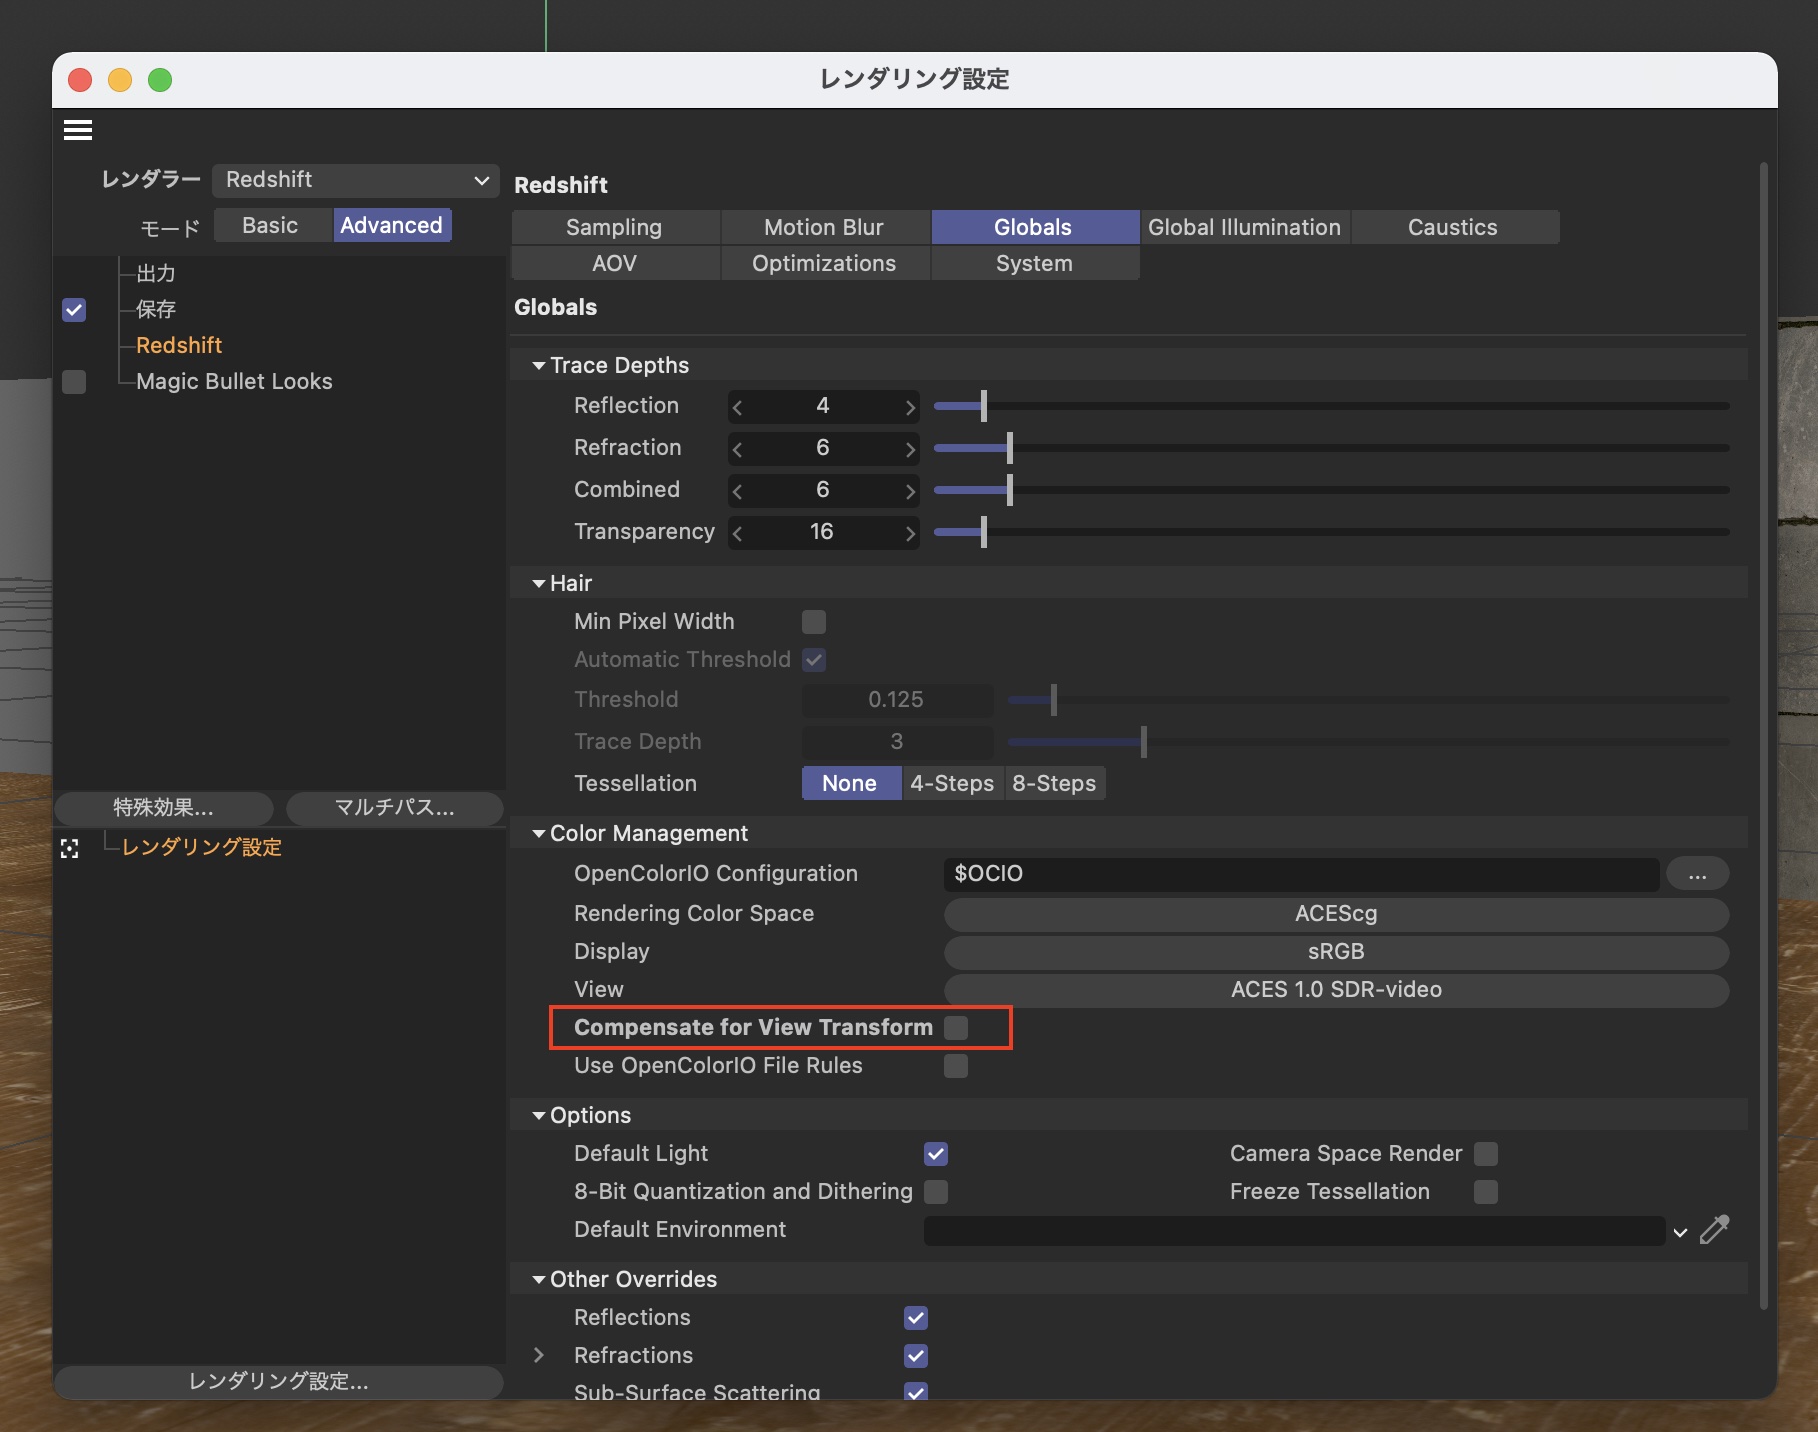The image size is (1818, 1432).
Task: Expand the Refractions override arrow
Action: pyautogui.click(x=539, y=1355)
